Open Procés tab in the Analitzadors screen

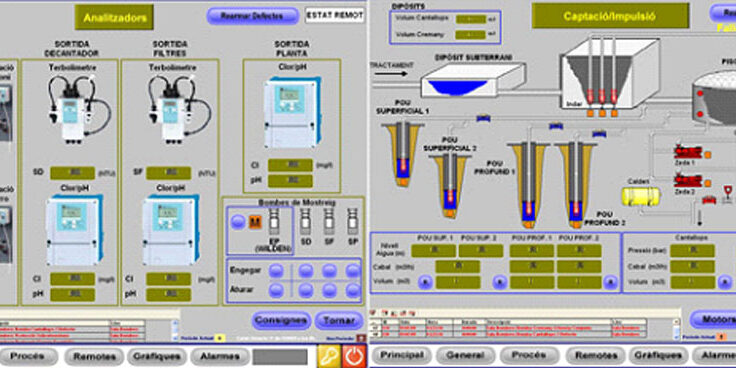(x=27, y=356)
